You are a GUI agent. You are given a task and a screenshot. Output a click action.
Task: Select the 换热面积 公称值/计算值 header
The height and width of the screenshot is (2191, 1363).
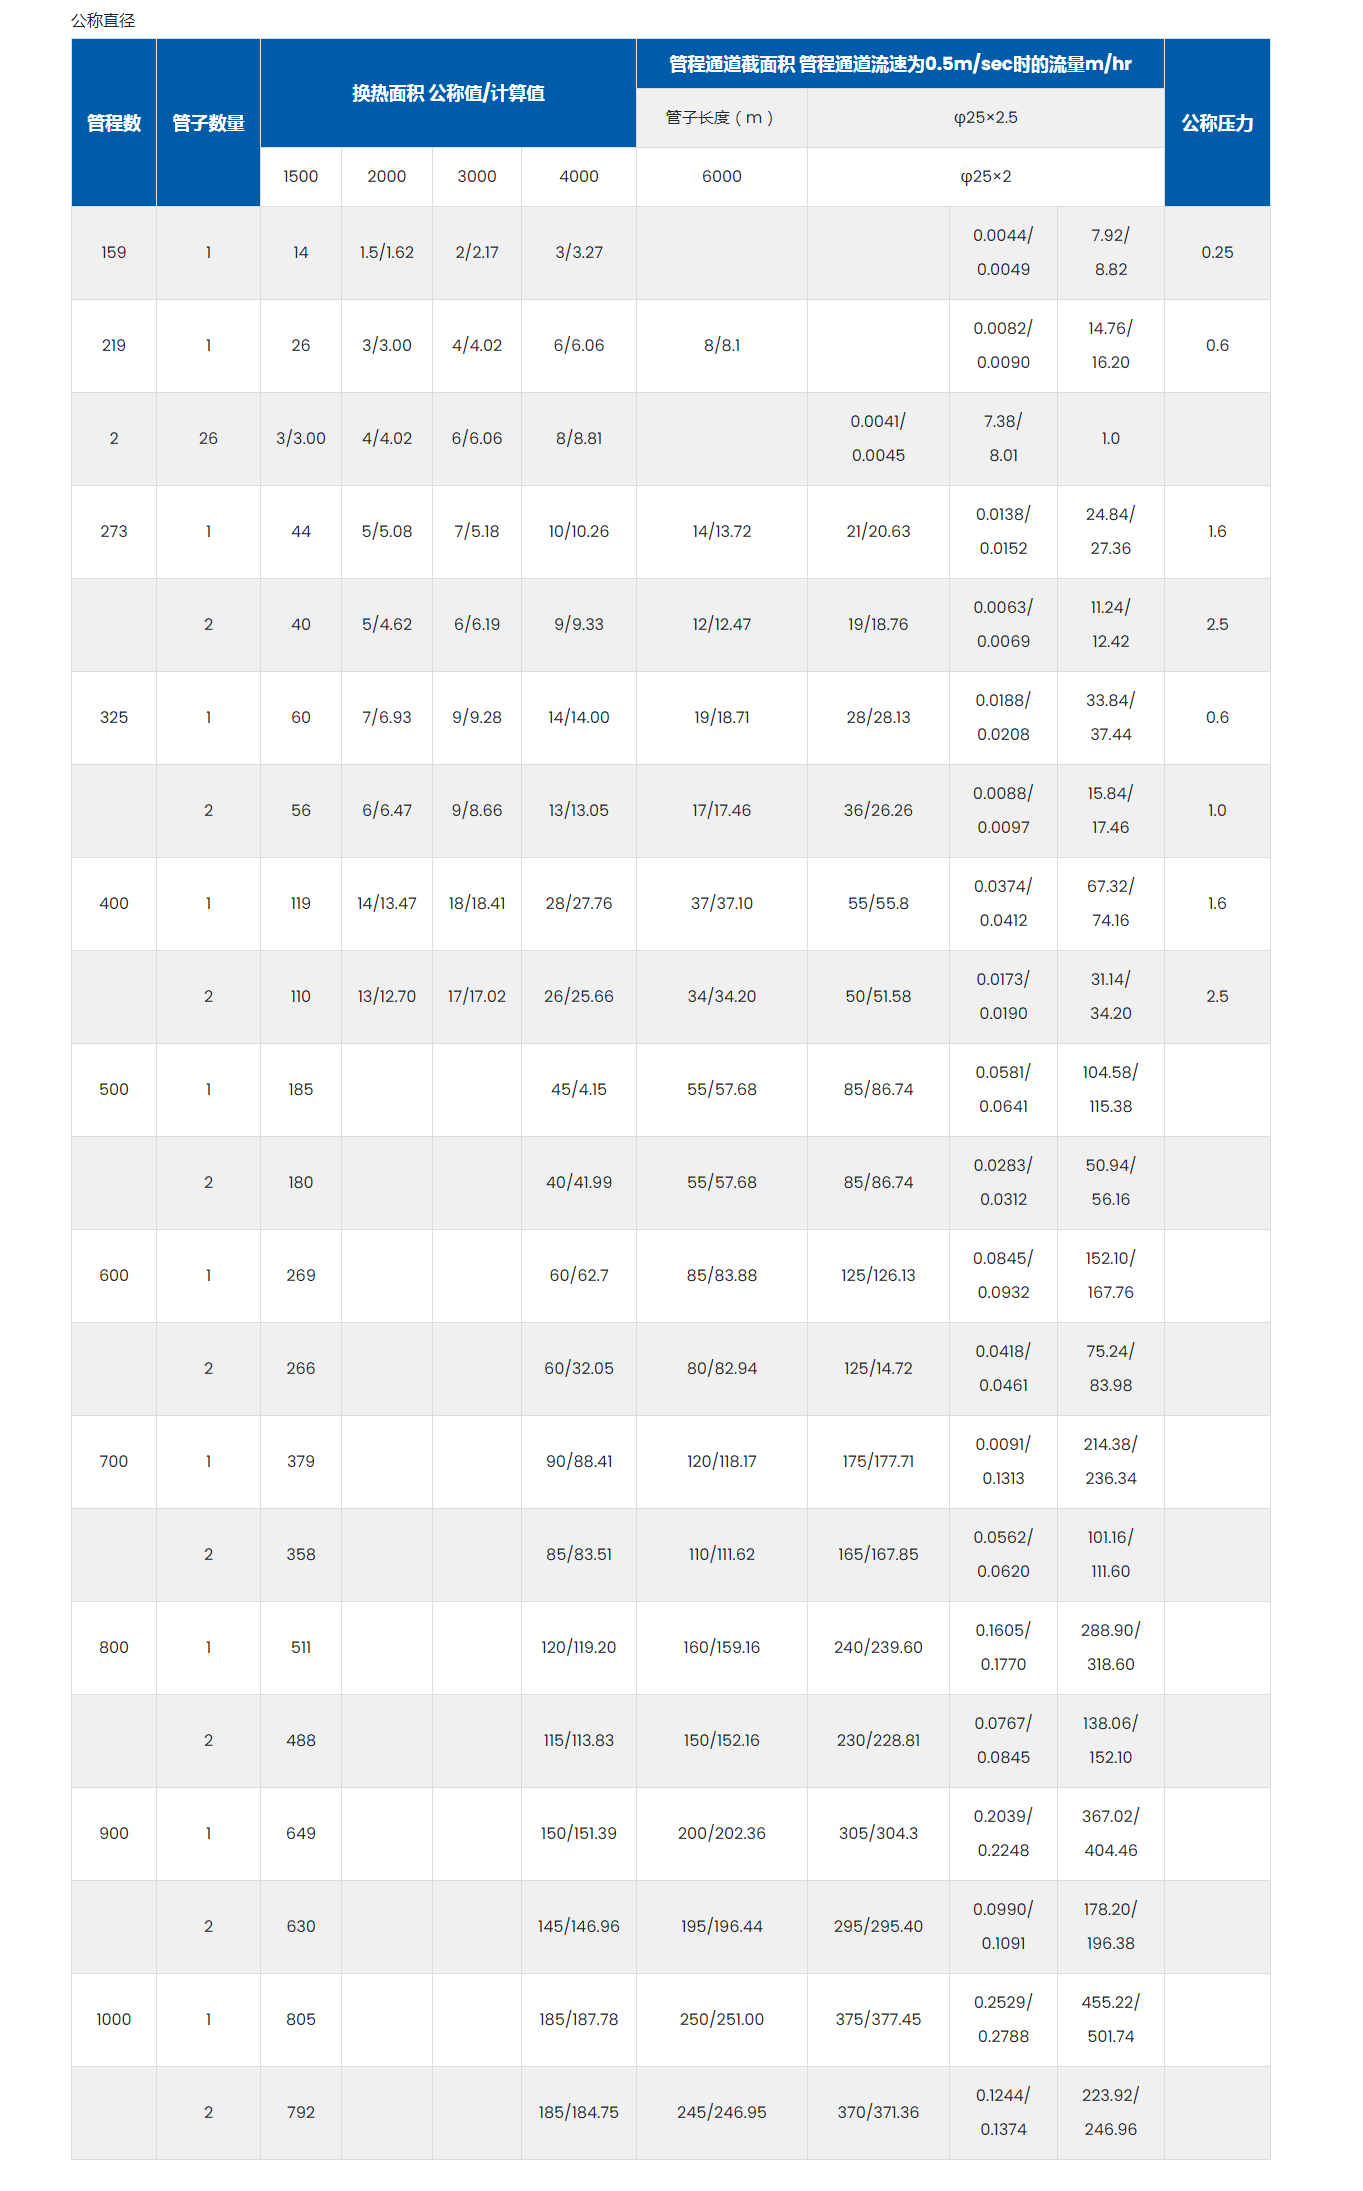click(x=448, y=93)
